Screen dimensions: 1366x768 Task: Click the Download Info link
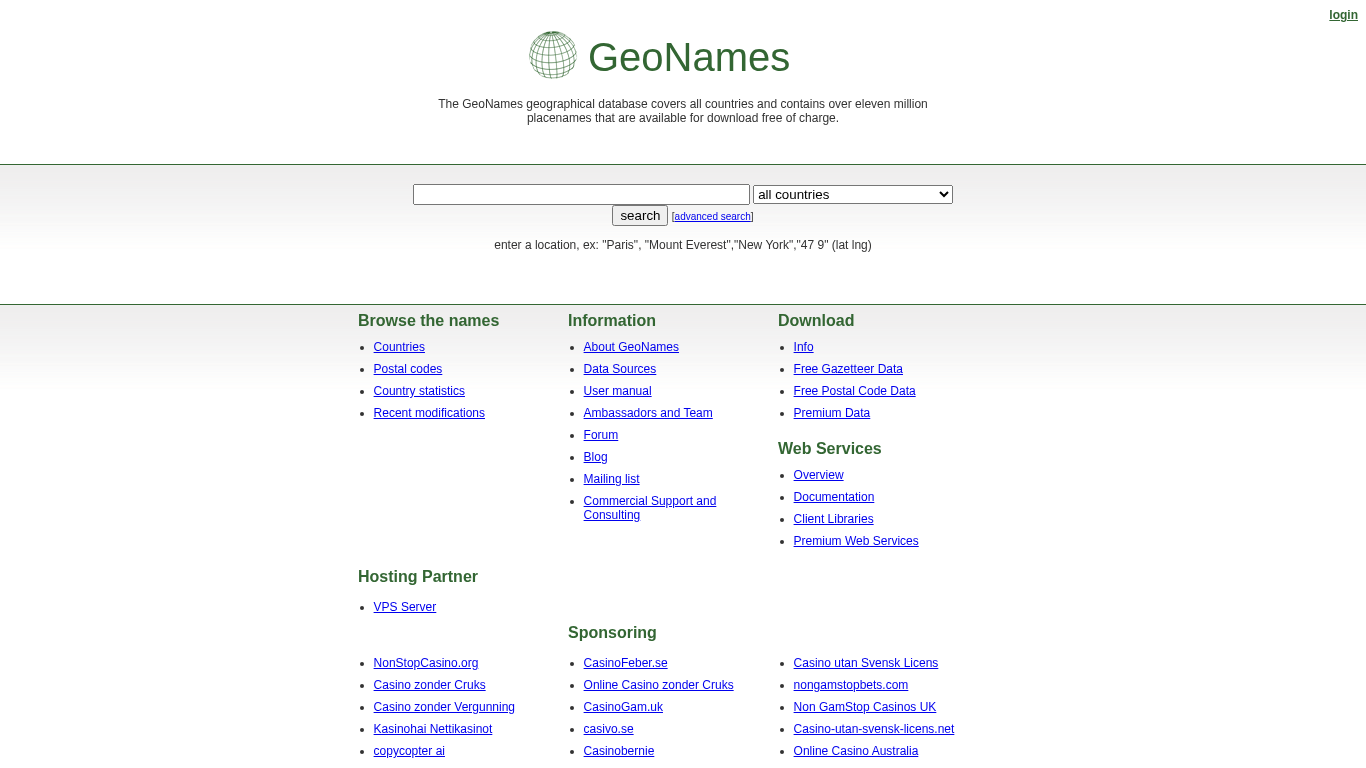point(804,347)
